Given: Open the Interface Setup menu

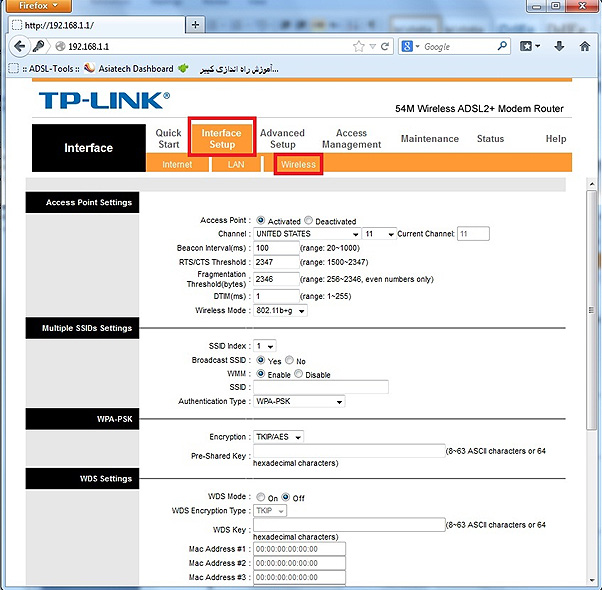Looking at the screenshot, I should [222, 139].
